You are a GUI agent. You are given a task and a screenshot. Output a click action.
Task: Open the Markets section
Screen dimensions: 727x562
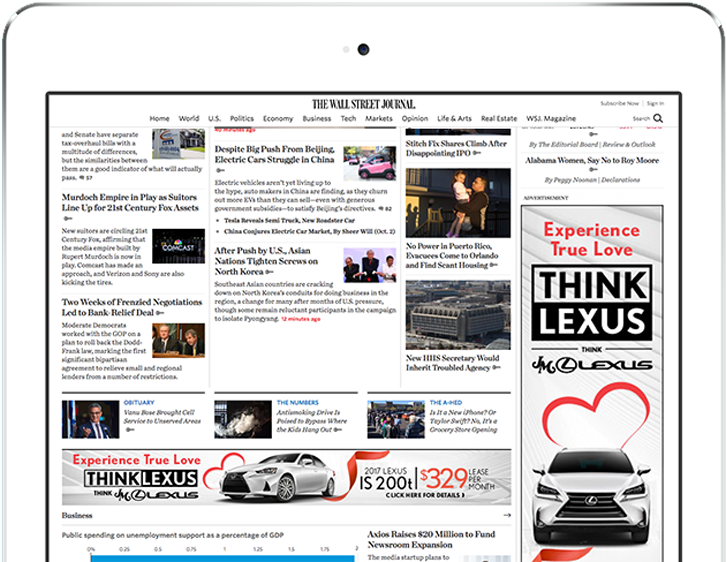(378, 119)
